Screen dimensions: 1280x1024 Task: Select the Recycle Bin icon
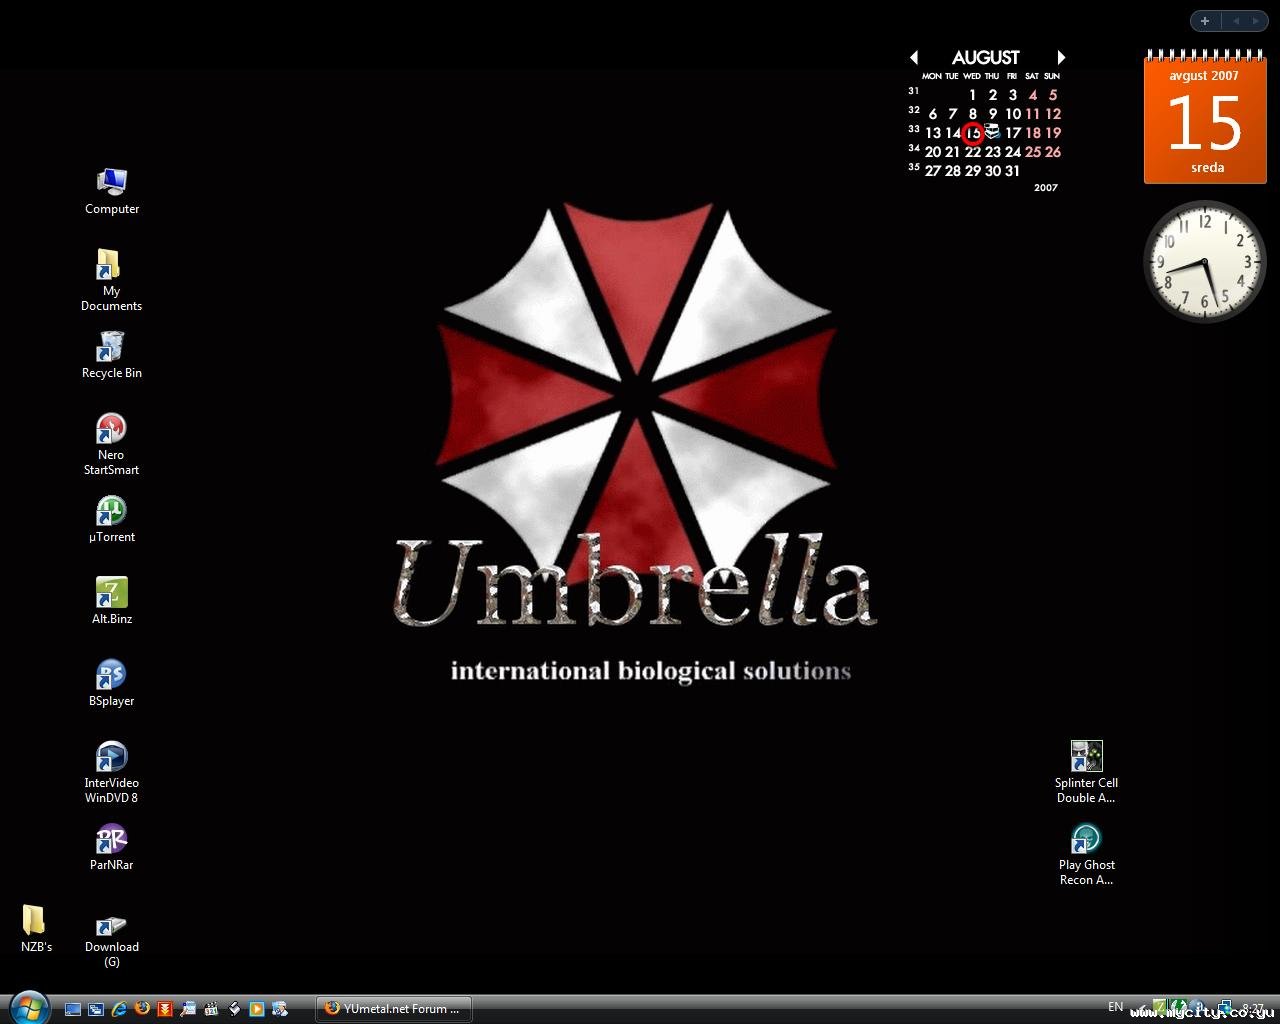(111, 355)
